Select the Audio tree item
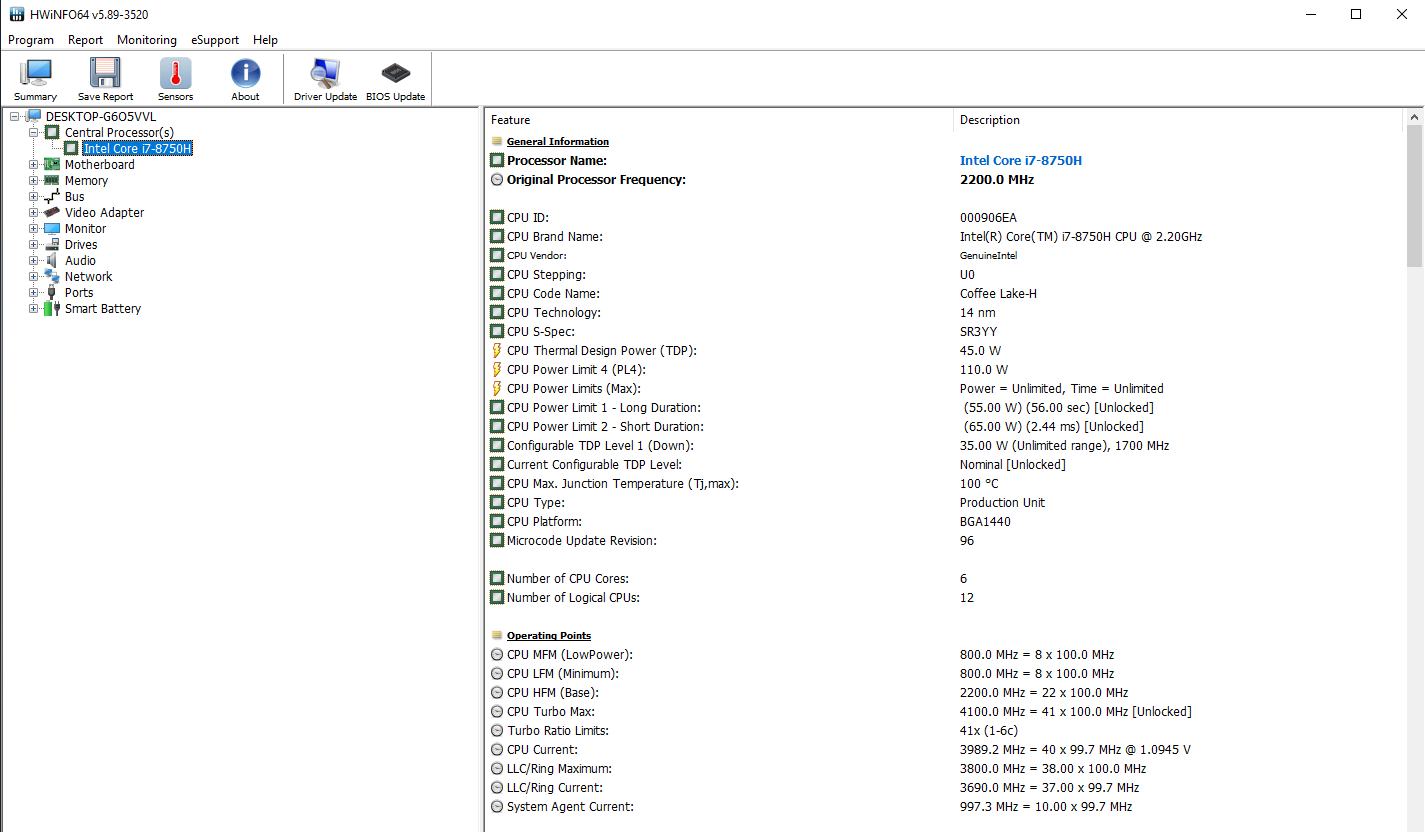1425x832 pixels. coord(81,261)
